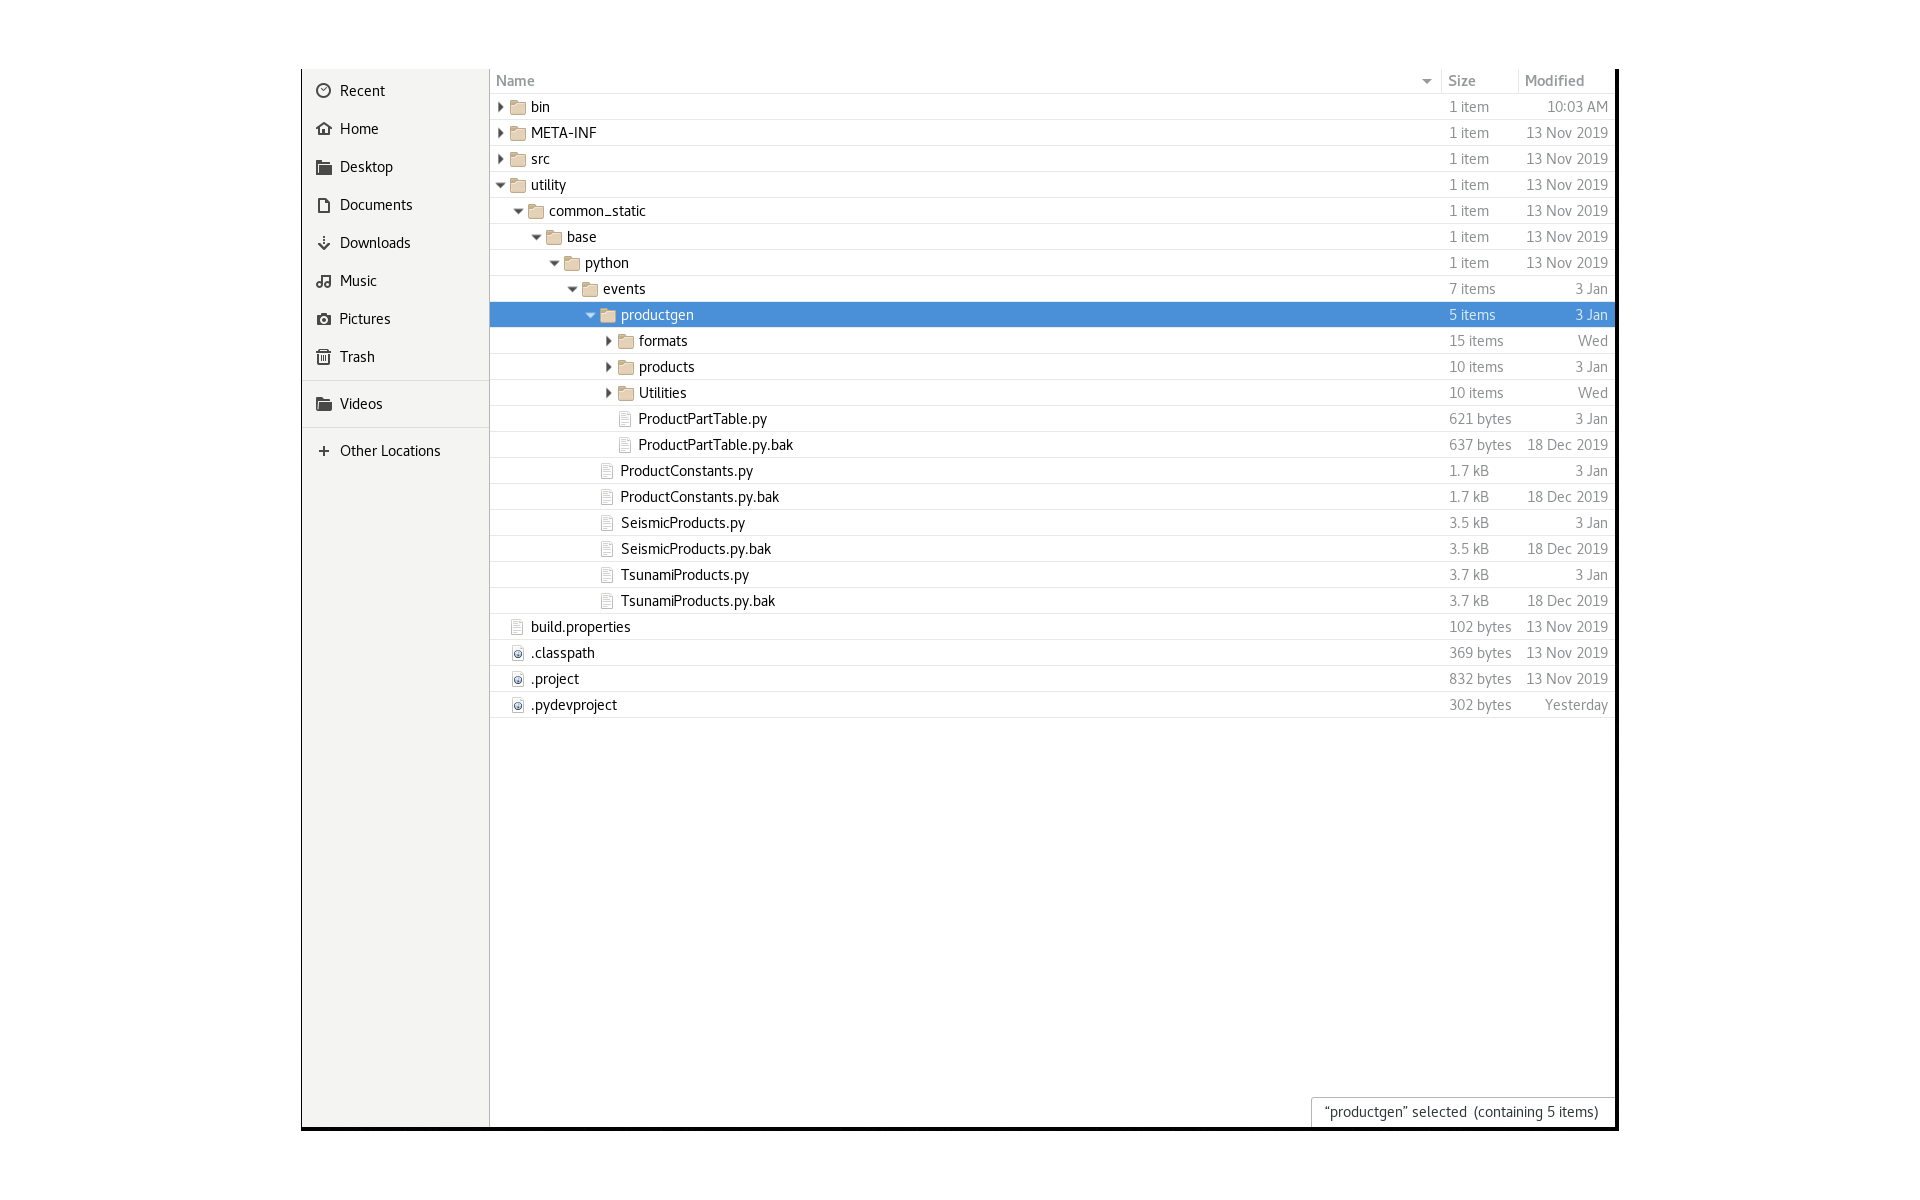Click the Downloads arrow icon in sidebar
Viewport: 1920px width, 1200px height.
(x=323, y=243)
